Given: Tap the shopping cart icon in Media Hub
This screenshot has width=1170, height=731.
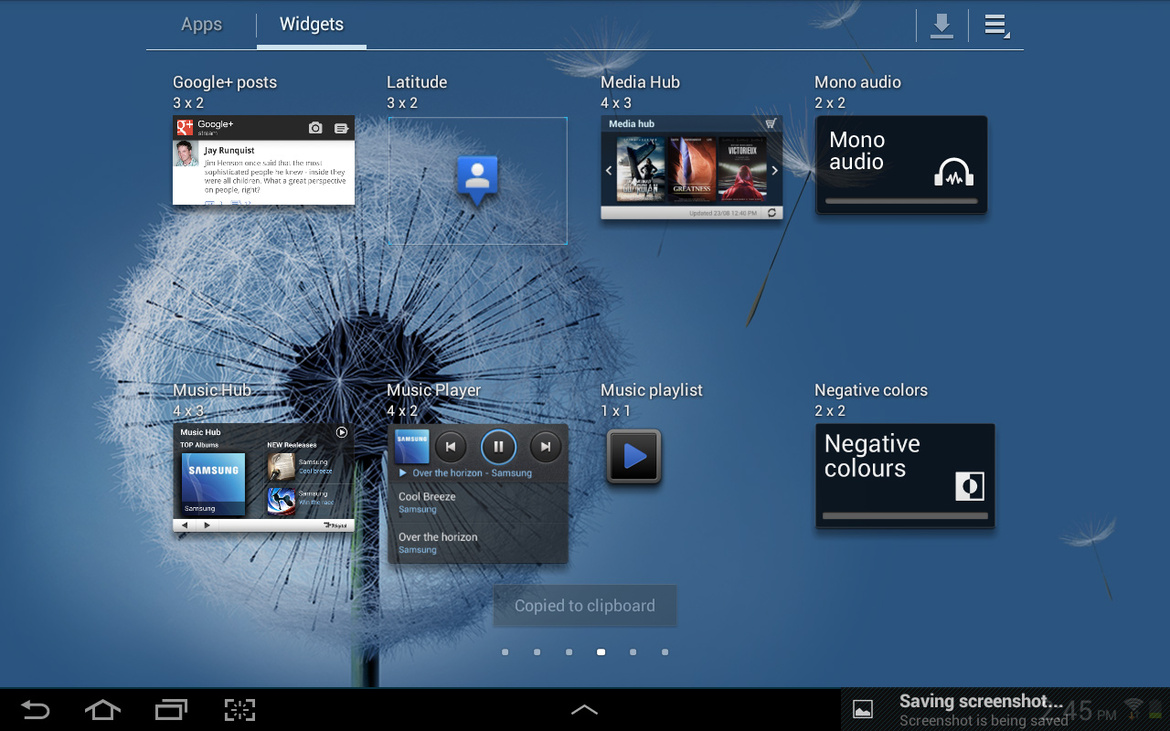Looking at the screenshot, I should point(771,123).
